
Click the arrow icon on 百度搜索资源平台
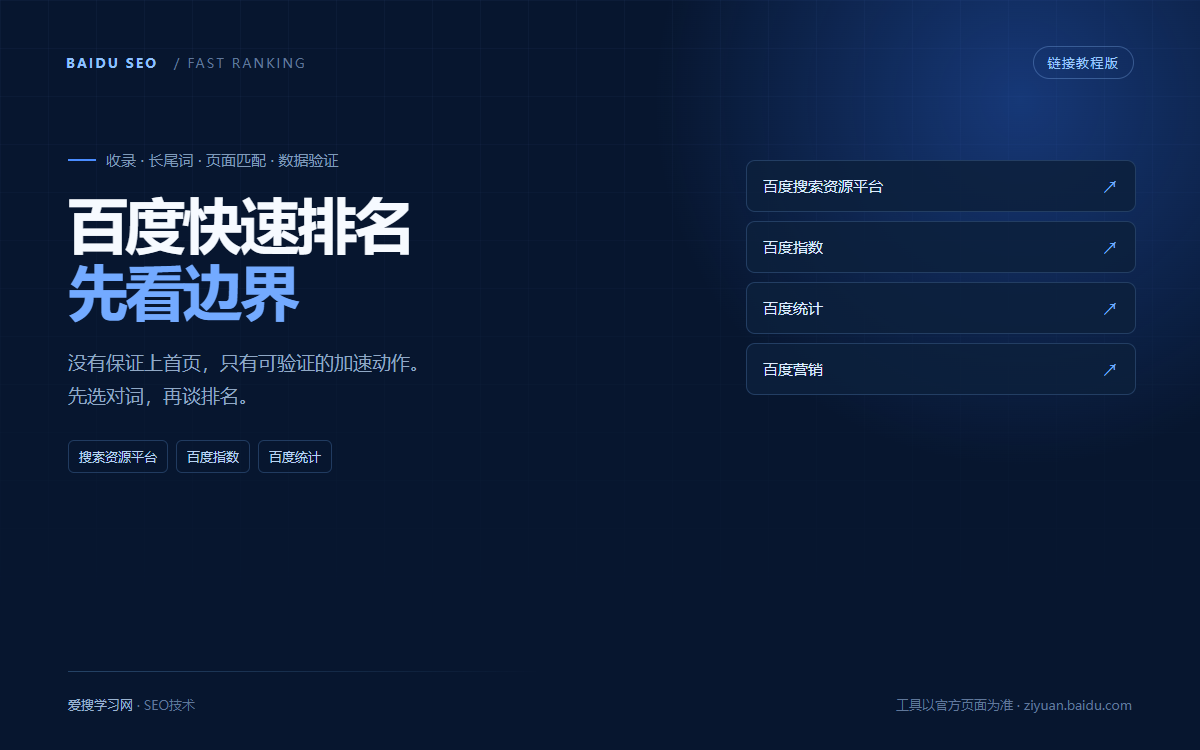point(1109,187)
